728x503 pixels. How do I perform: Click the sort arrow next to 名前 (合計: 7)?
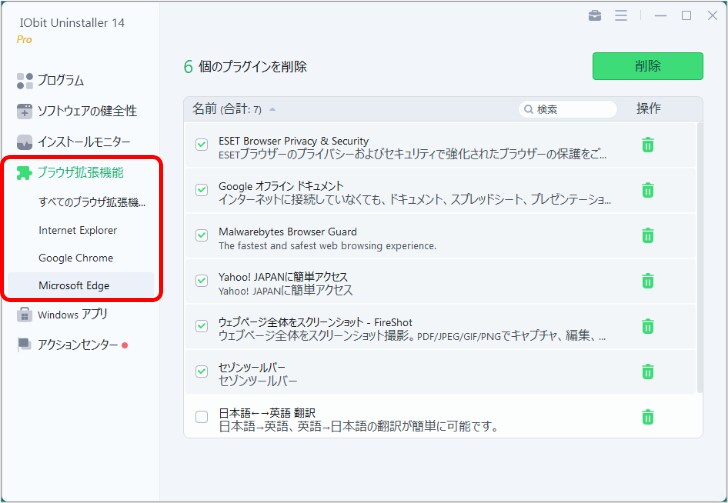coord(273,110)
